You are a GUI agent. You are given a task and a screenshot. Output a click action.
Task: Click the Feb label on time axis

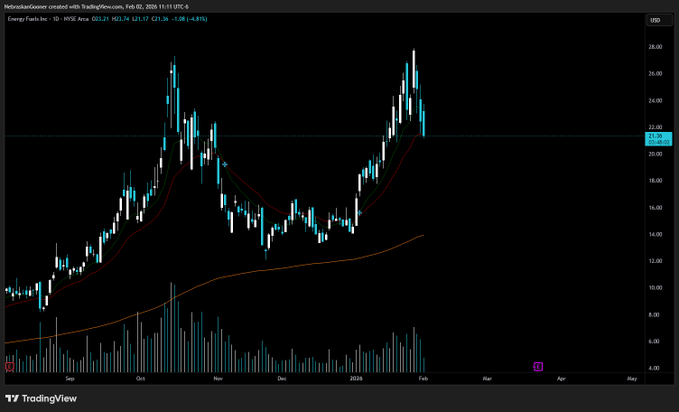[x=423, y=380]
